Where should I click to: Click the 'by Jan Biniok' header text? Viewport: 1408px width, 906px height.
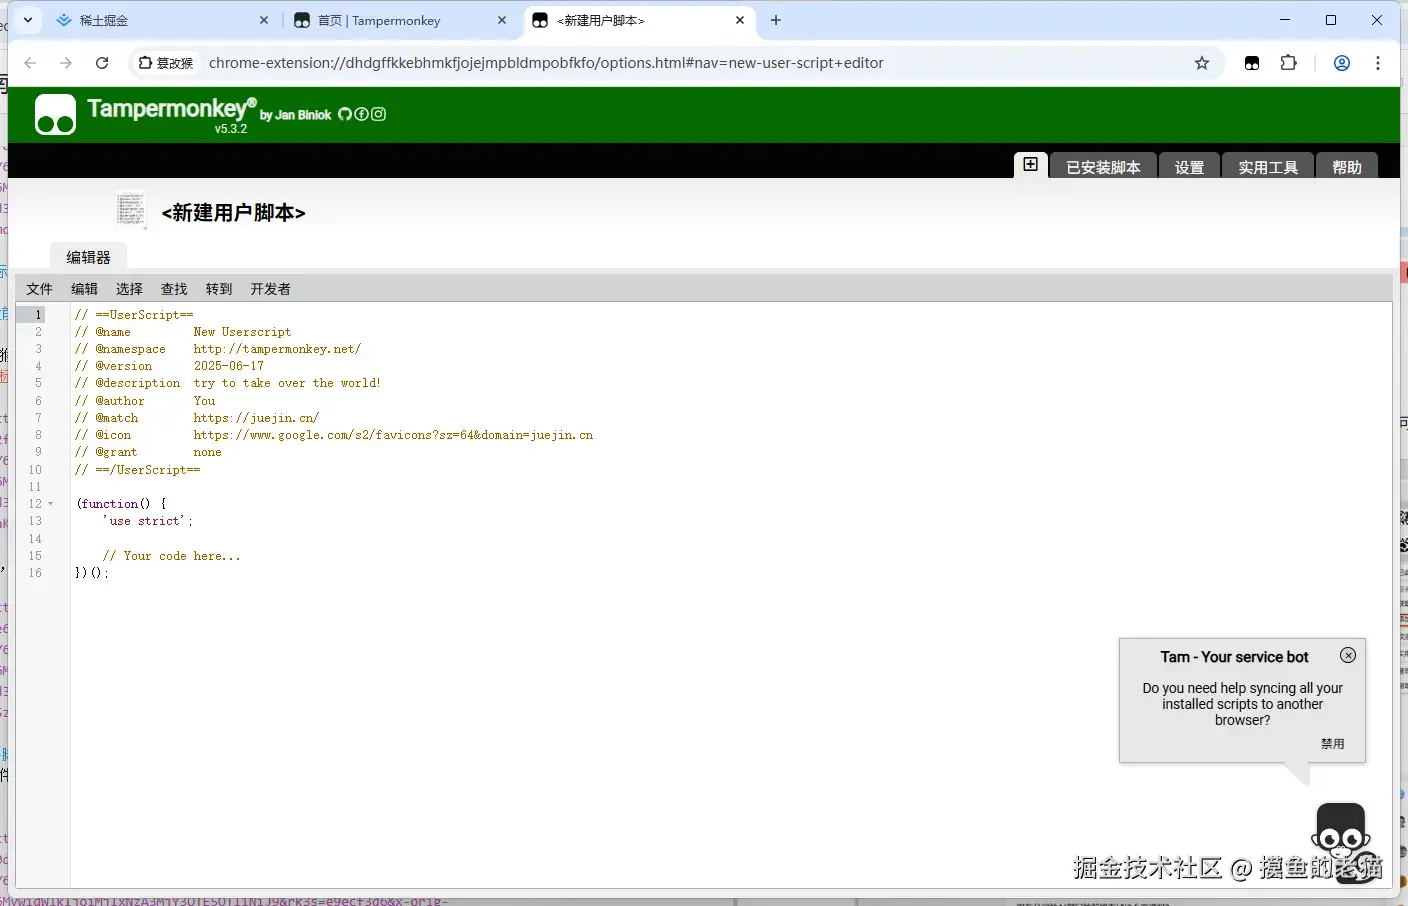295,115
